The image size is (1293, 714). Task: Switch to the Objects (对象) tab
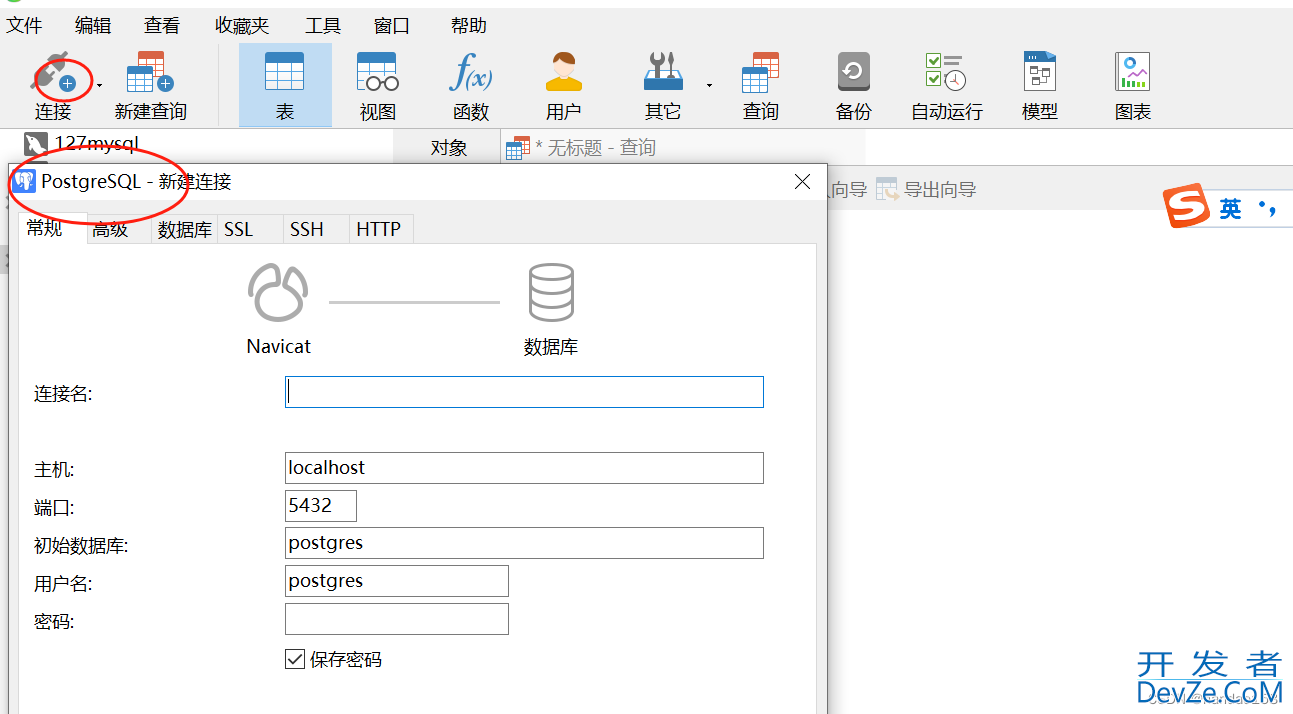[449, 148]
